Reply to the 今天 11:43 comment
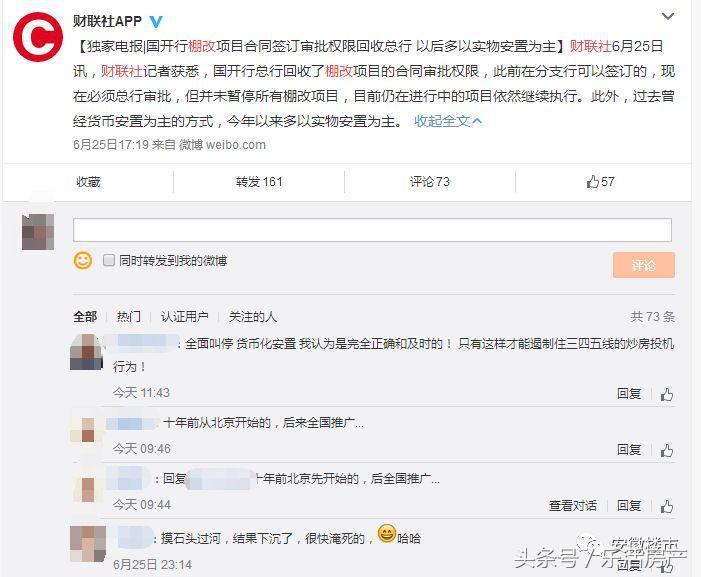This screenshot has height=577, width=701. pos(629,393)
